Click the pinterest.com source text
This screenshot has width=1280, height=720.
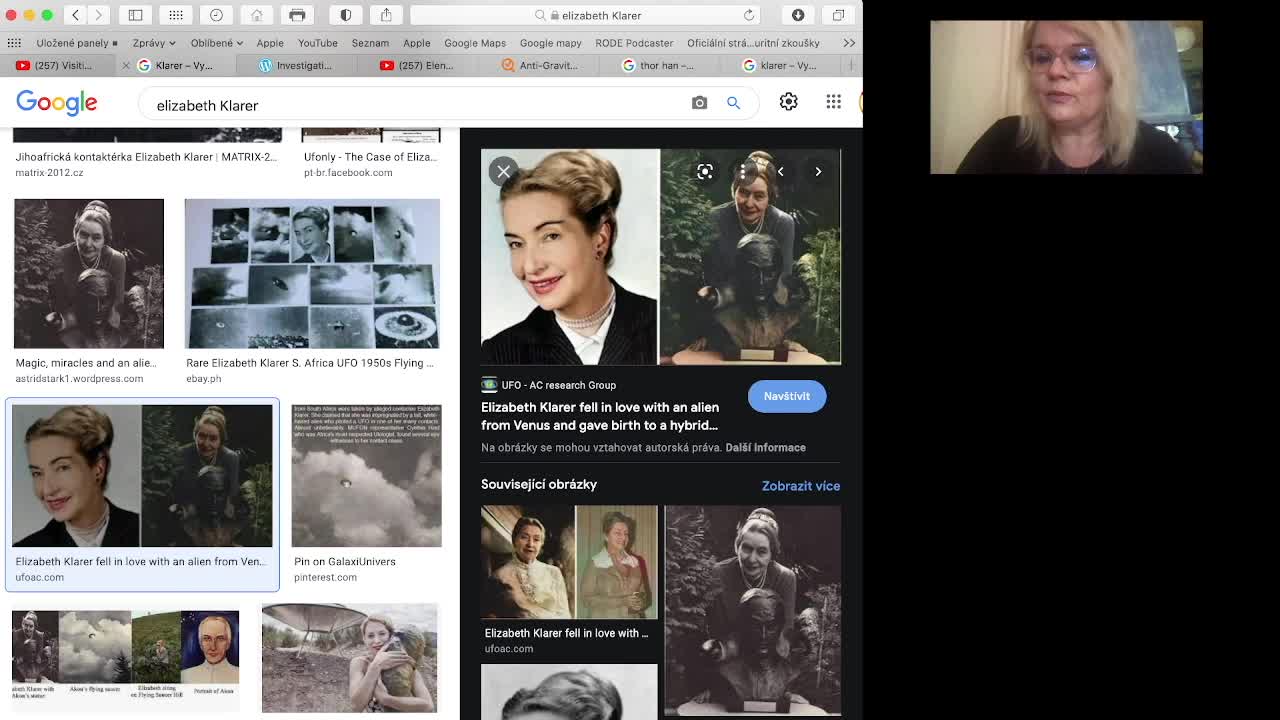pos(325,577)
